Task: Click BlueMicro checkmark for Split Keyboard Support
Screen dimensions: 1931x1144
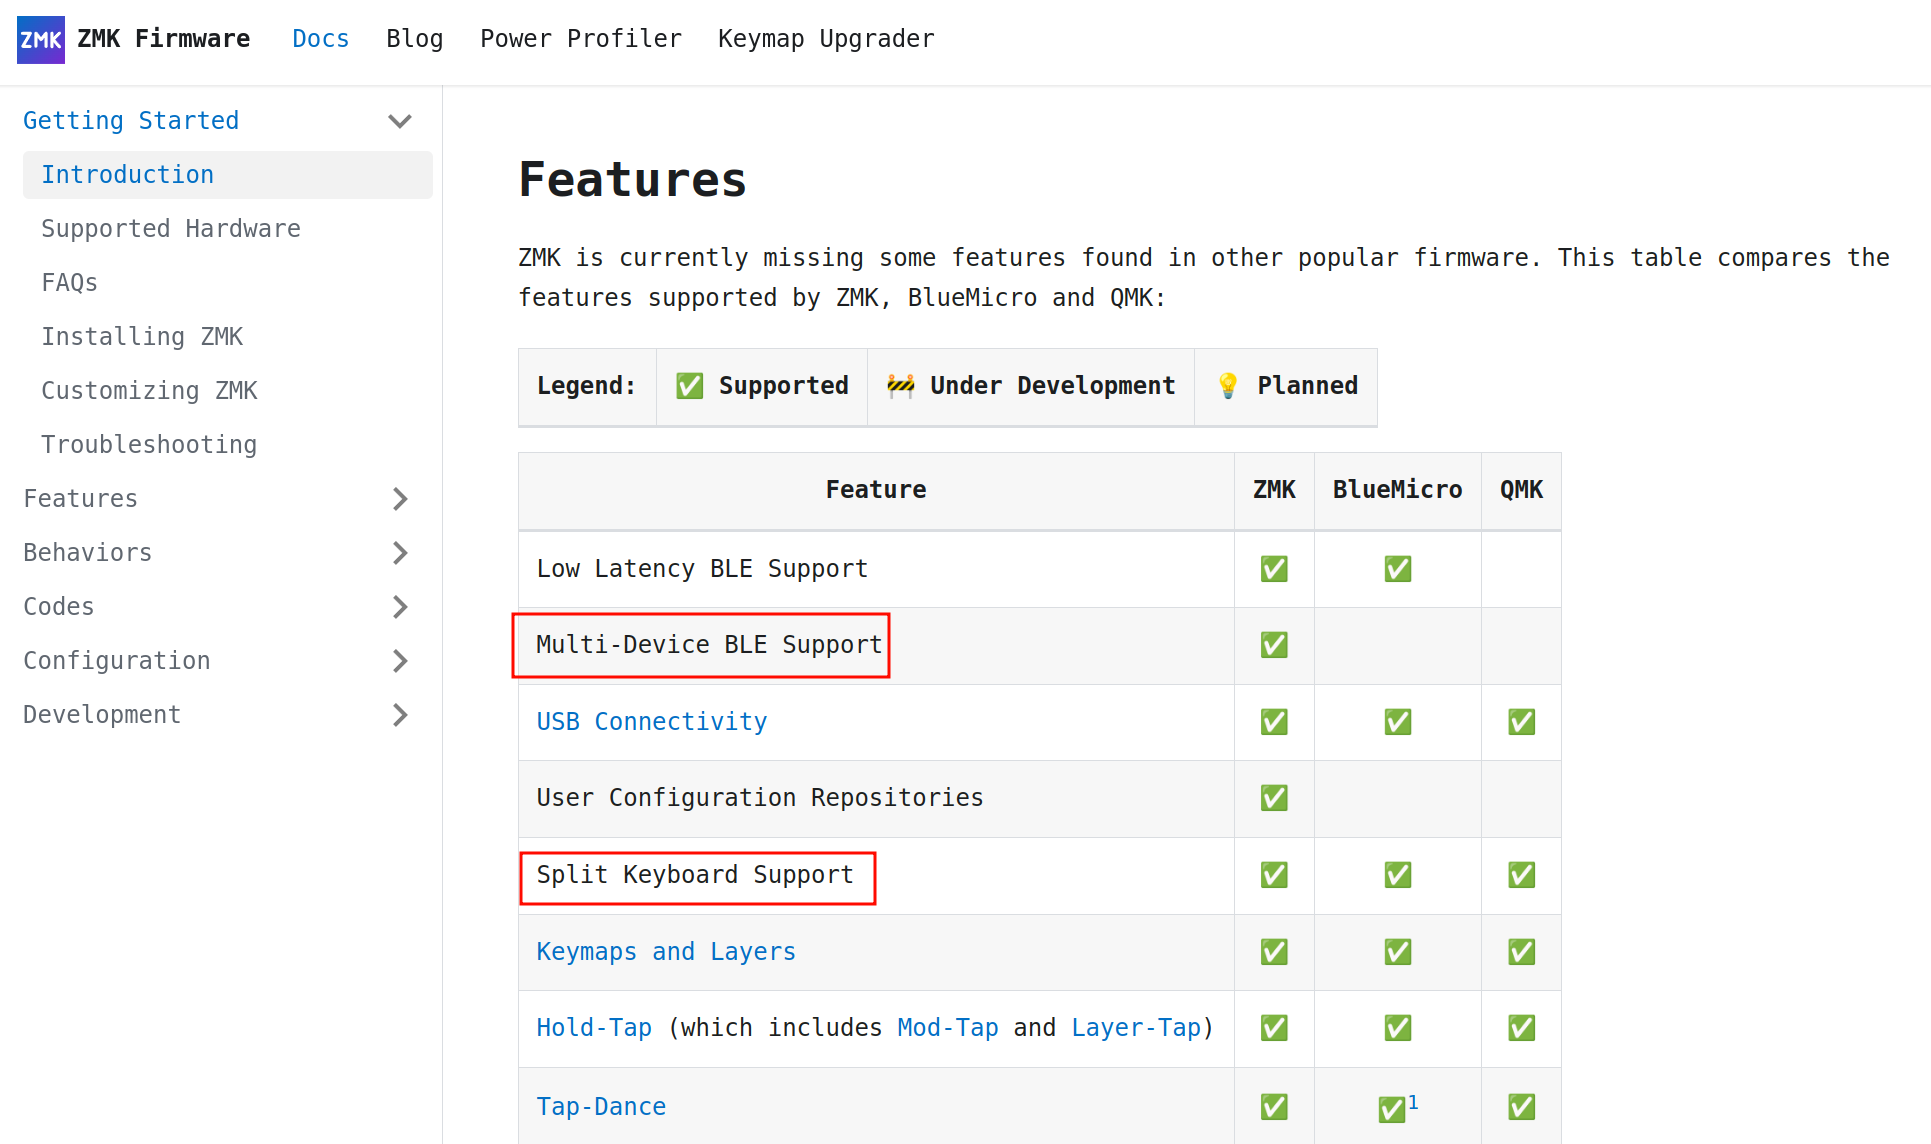Action: click(1397, 875)
